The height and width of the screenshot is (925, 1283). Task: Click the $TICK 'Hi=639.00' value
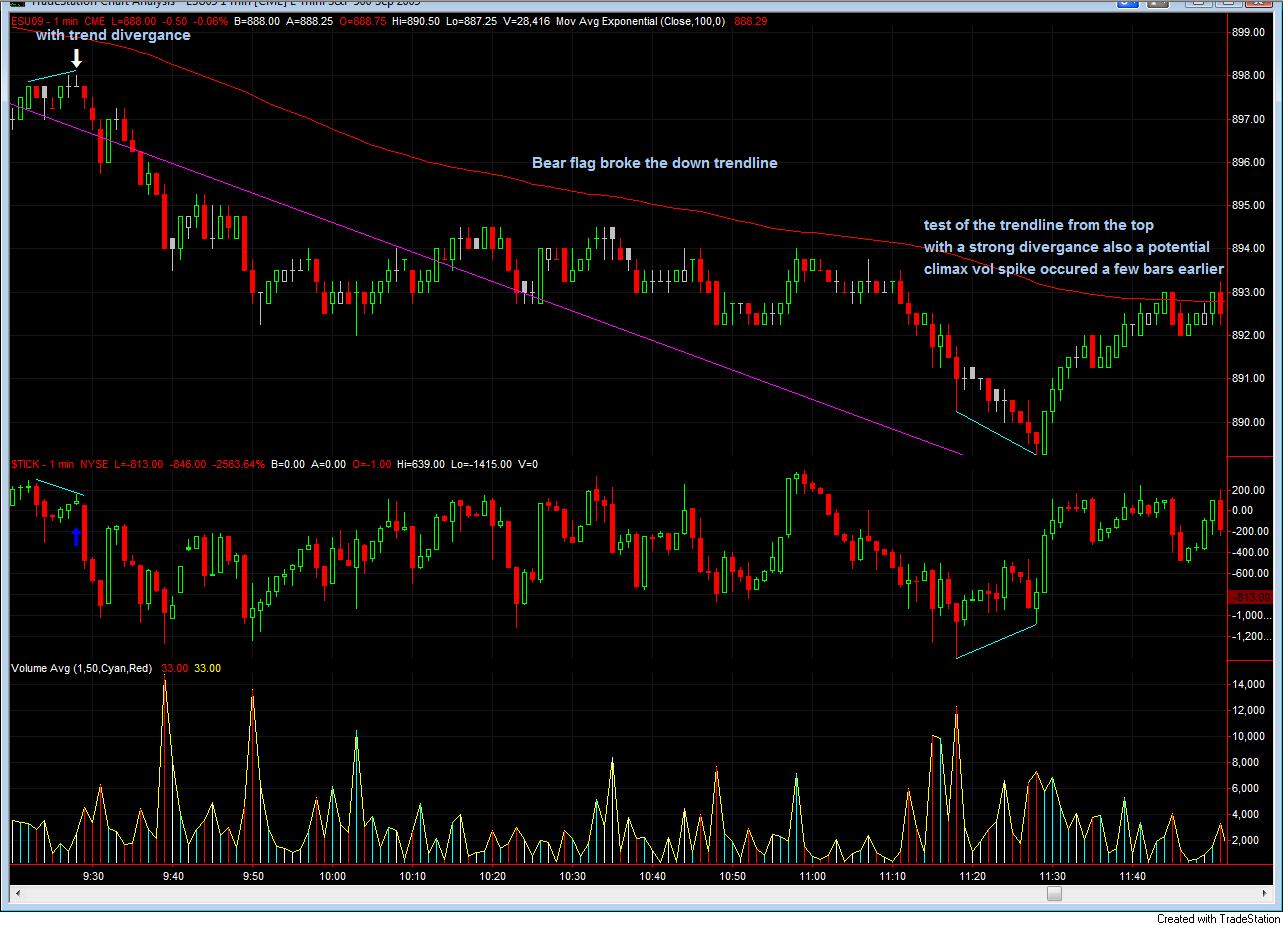[420, 464]
